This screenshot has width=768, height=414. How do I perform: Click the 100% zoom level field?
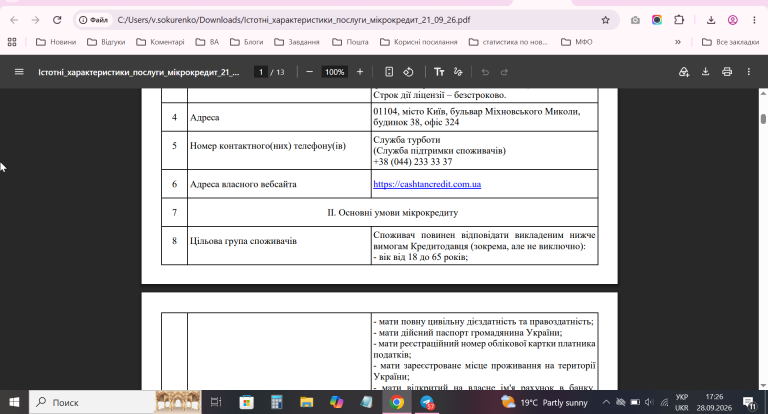335,72
